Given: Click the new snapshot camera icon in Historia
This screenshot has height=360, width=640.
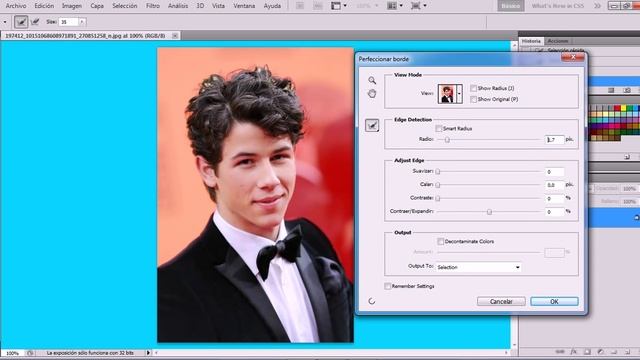Looking at the screenshot, I should coord(627,90).
